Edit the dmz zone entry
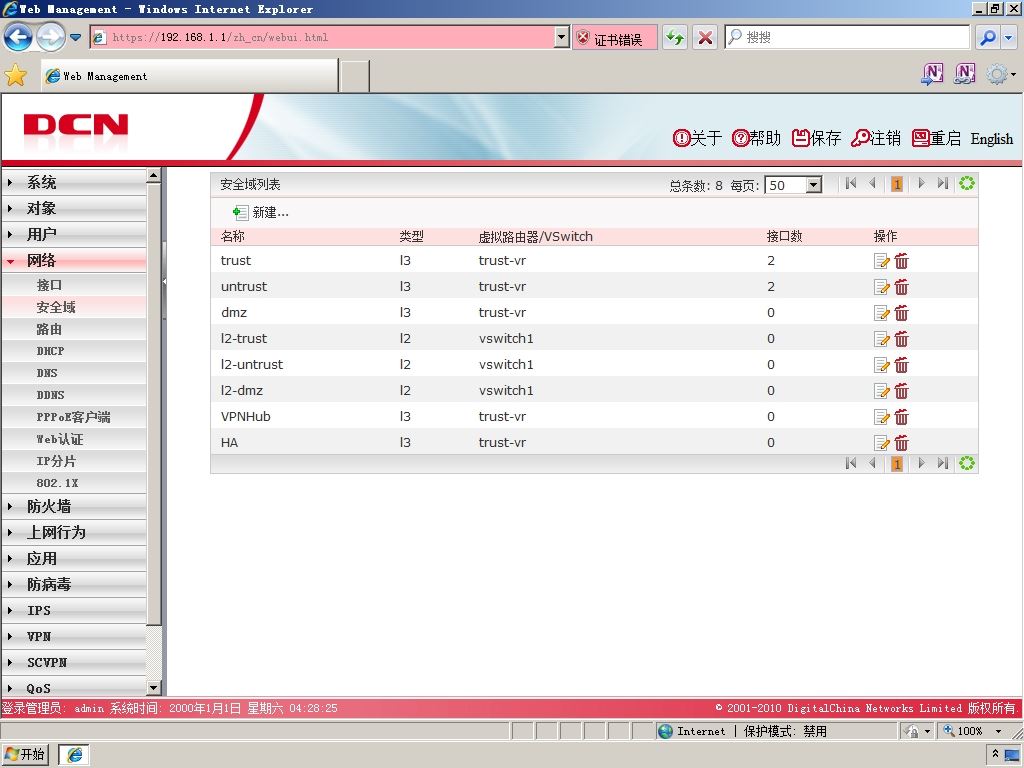The width and height of the screenshot is (1024, 768). tap(881, 313)
